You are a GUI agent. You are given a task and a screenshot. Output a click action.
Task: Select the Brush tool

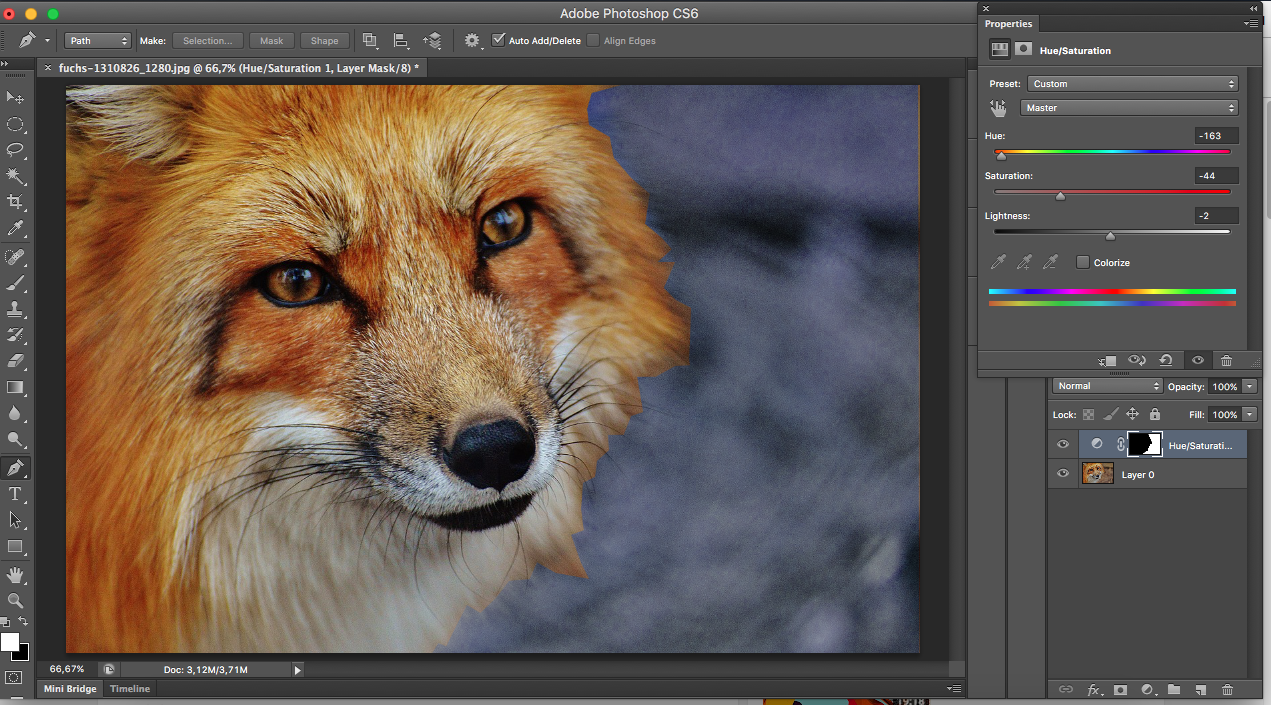point(15,284)
